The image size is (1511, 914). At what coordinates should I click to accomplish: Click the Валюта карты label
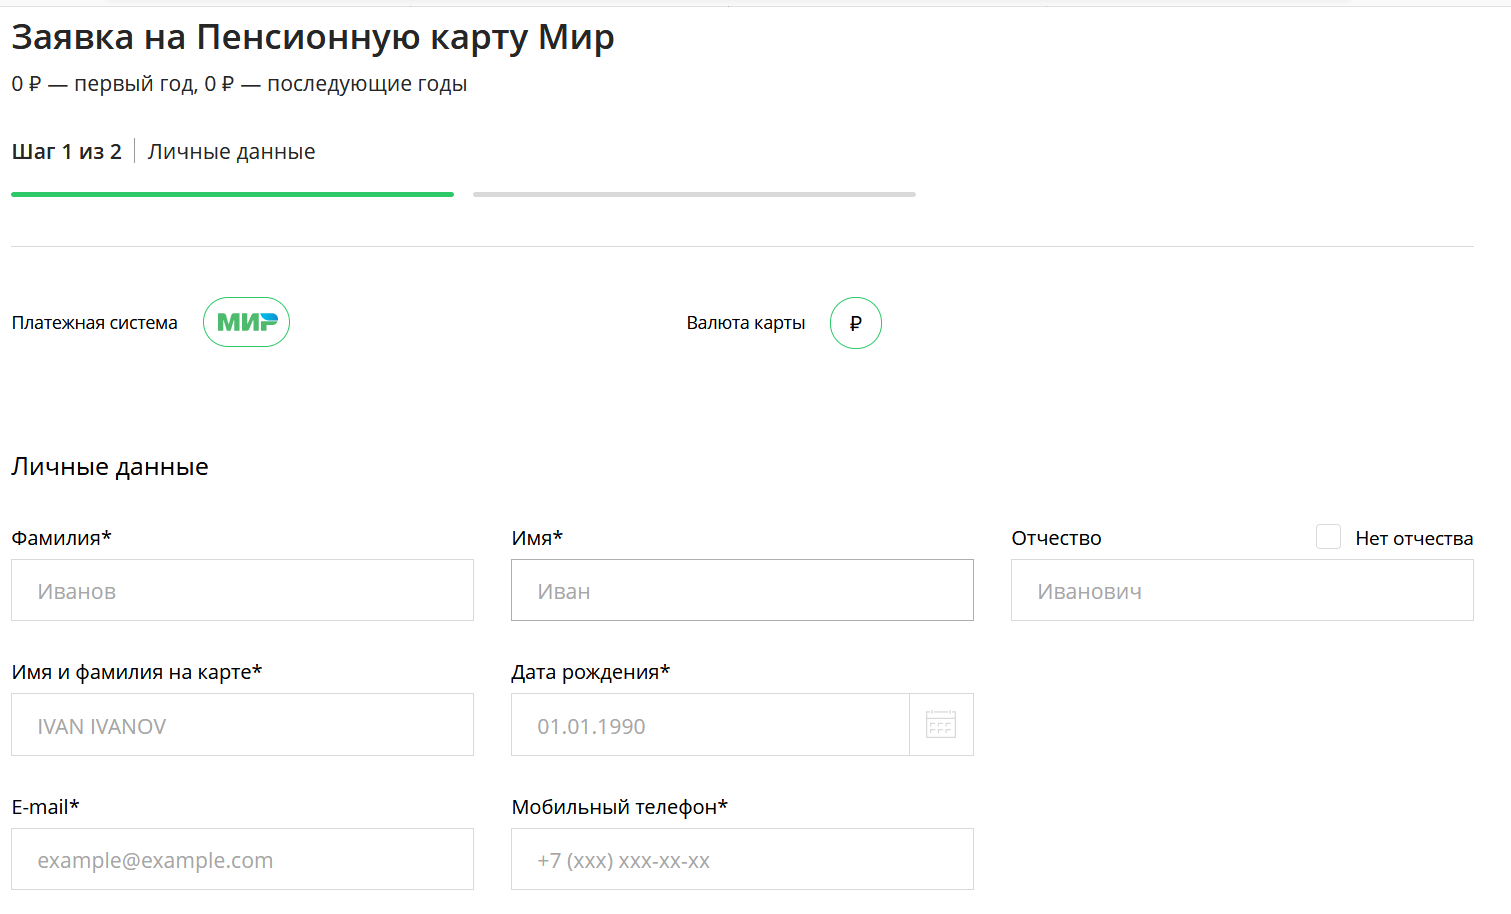[x=746, y=323]
